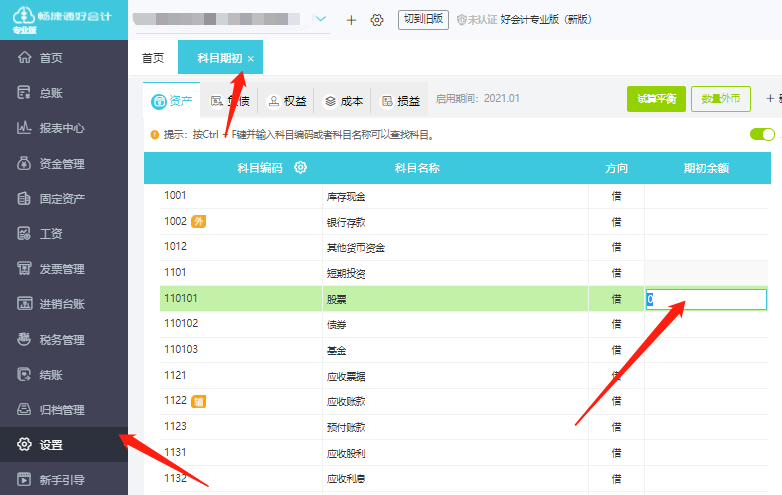
Task: Switch to 负债 category tab
Action: 229,101
